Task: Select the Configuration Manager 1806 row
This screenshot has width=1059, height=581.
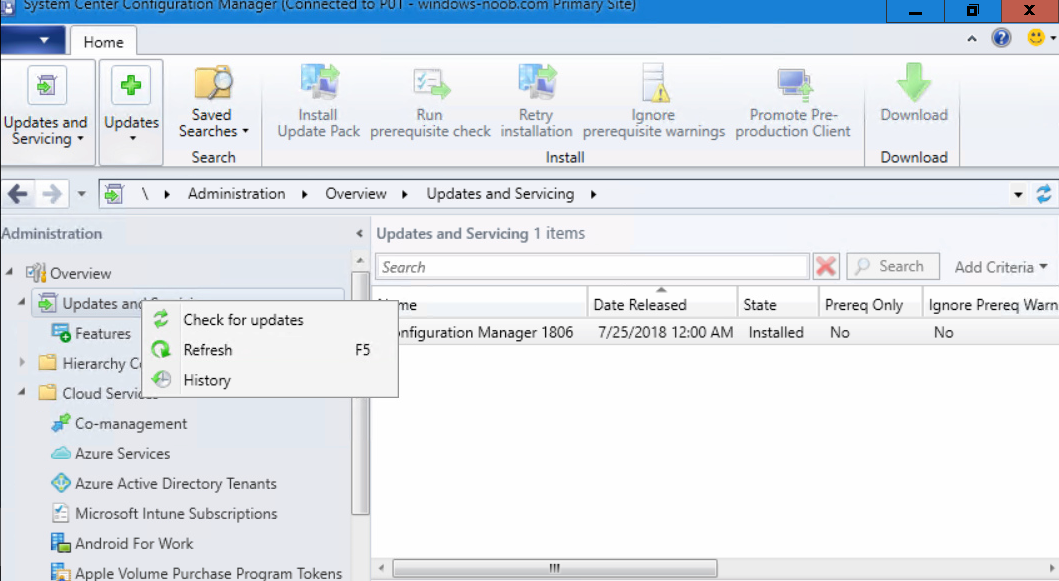Action: coord(715,332)
